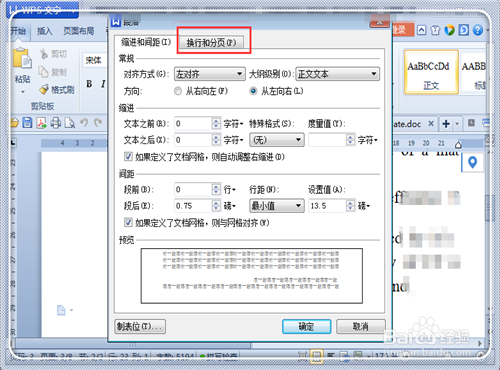Screen dimensions: 500x370
Task: Click the help question mark icon
Action: tap(478, 30)
